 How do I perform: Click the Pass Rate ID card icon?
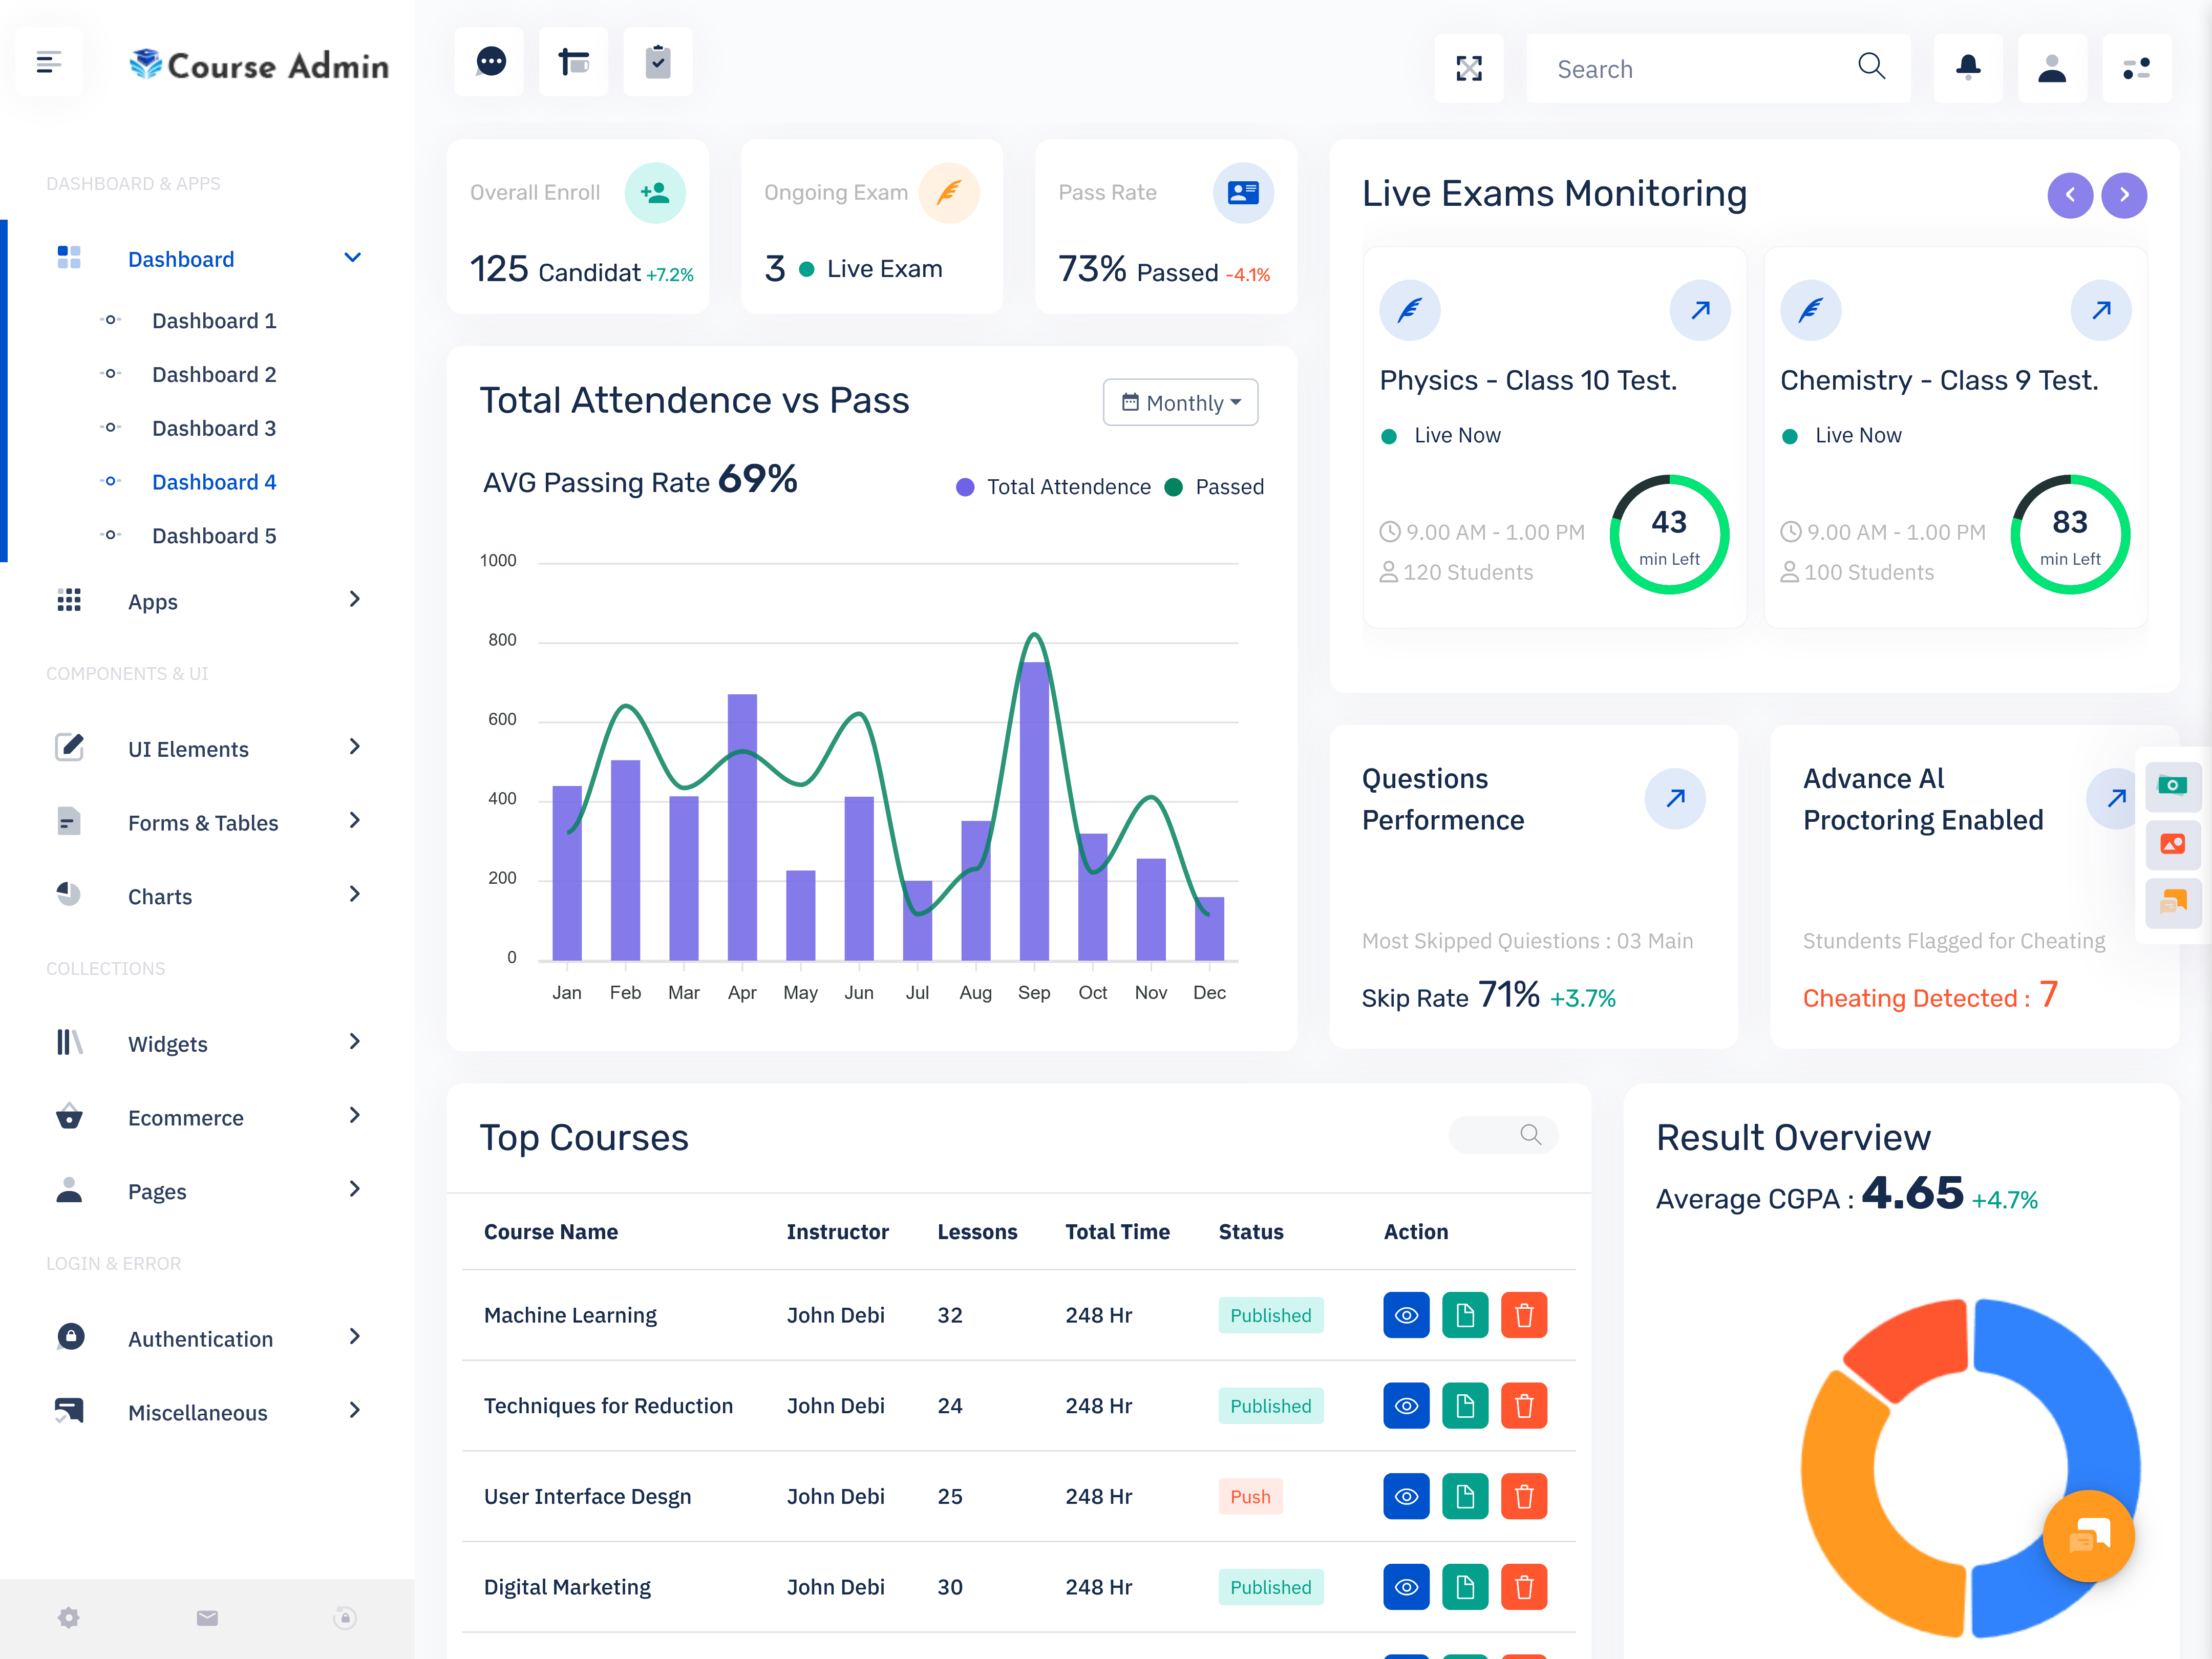click(x=1243, y=193)
